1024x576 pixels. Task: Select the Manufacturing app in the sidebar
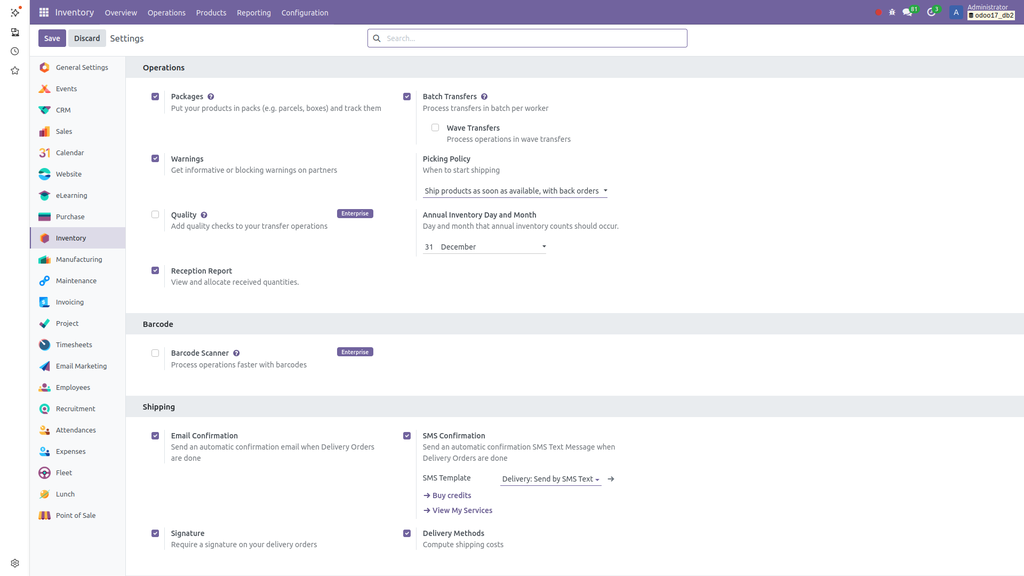coord(75,259)
